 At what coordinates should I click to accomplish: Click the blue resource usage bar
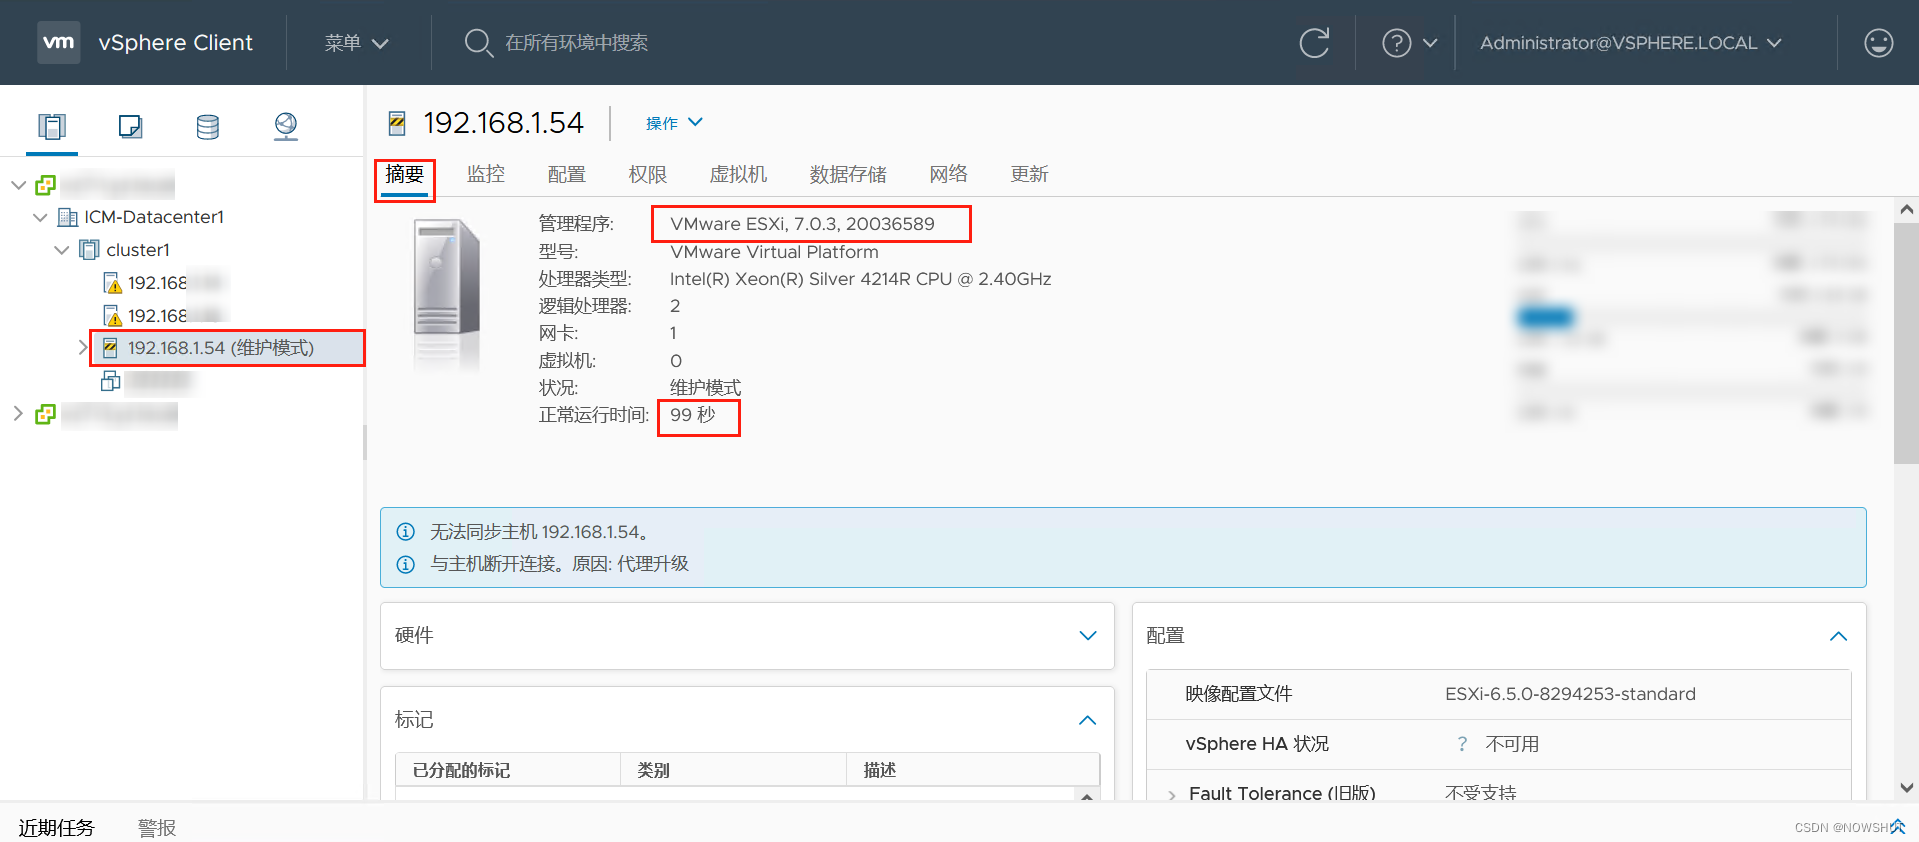coord(1545,318)
